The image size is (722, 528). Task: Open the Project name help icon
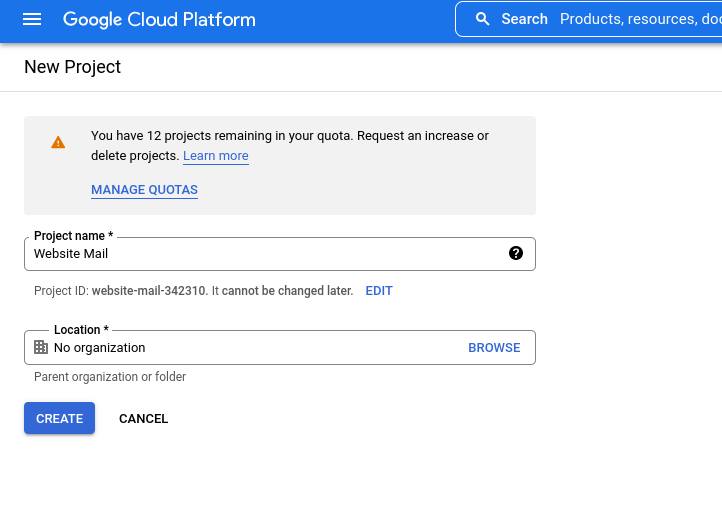tap(516, 253)
